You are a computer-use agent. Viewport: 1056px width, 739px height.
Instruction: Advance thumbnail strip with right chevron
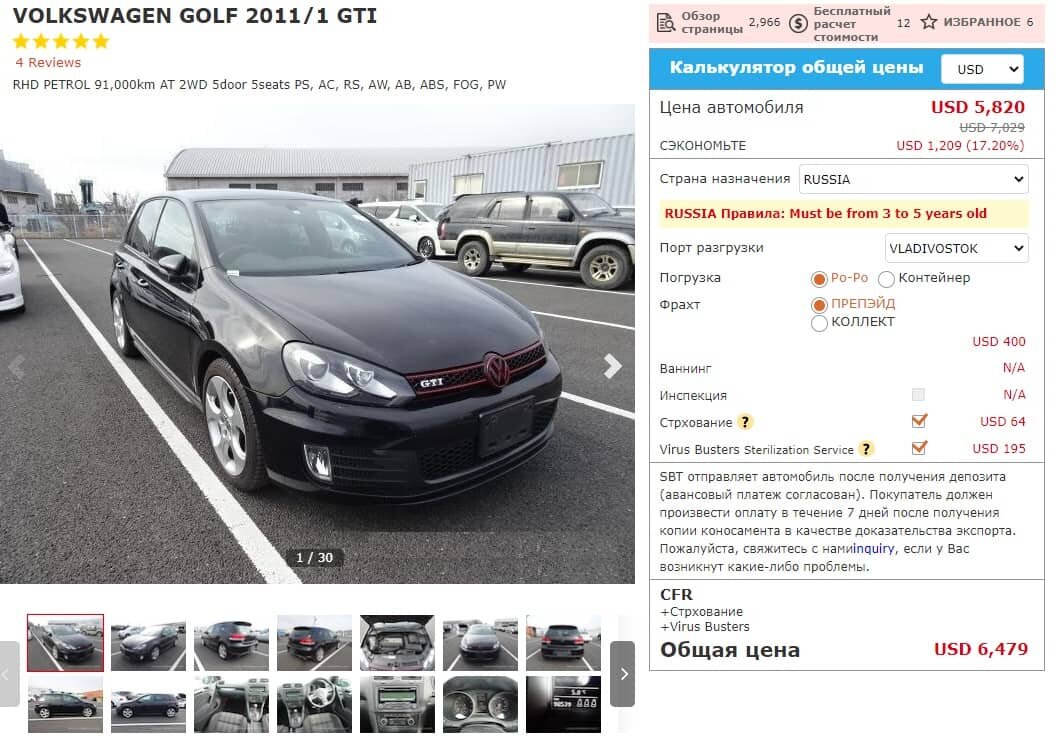coord(623,674)
